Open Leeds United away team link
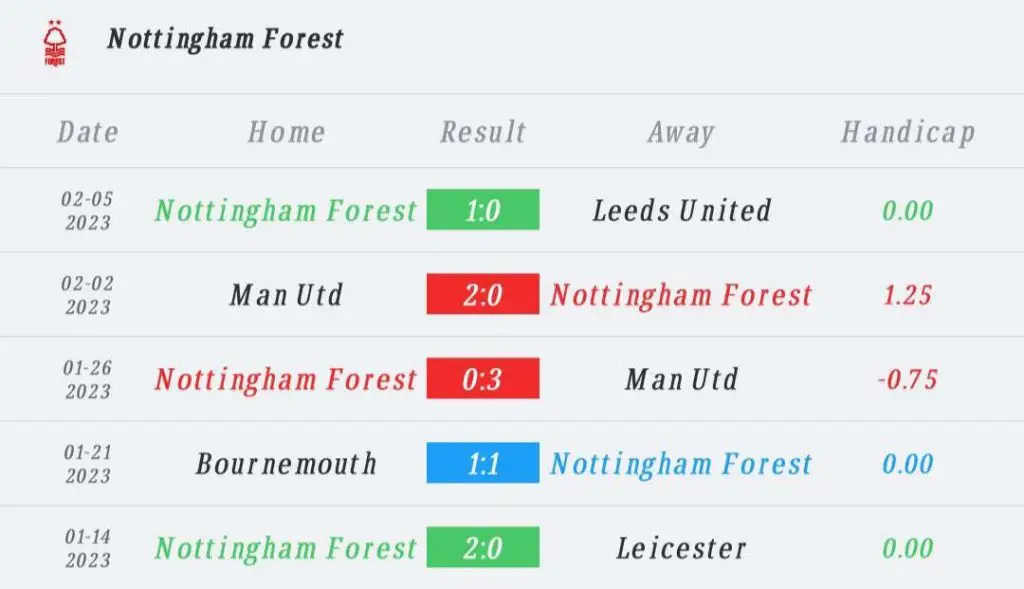The height and width of the screenshot is (589, 1024). 682,210
